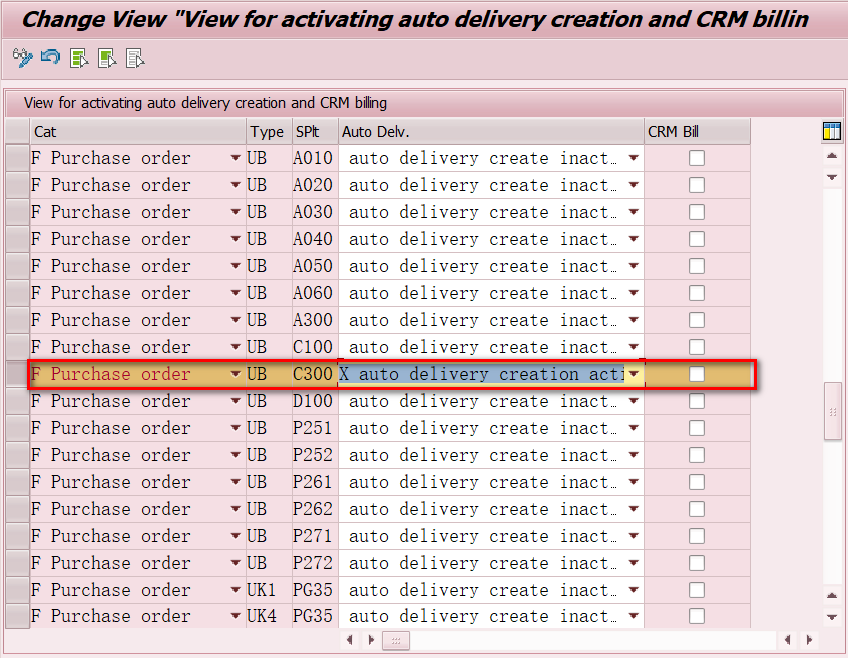The image size is (848, 658).
Task: Click the Deselect All icon
Action: coord(135,58)
